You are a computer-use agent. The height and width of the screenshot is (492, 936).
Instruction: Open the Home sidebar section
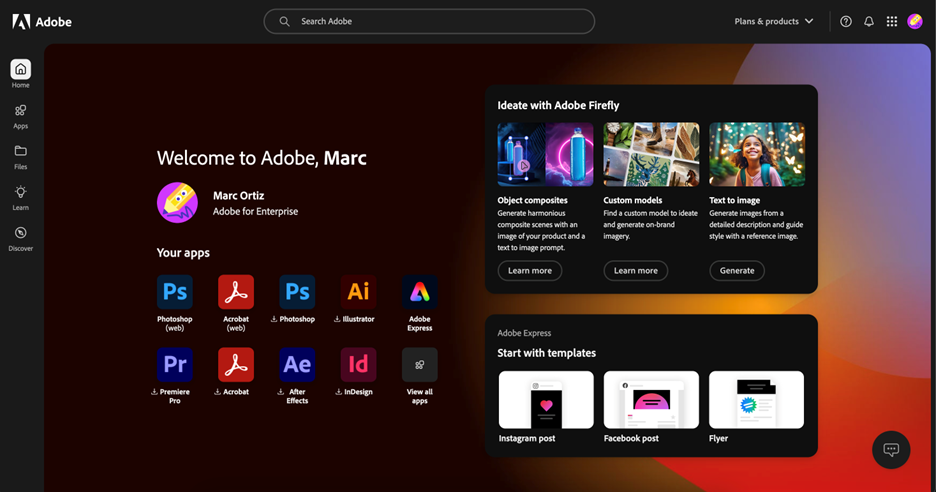click(20, 74)
